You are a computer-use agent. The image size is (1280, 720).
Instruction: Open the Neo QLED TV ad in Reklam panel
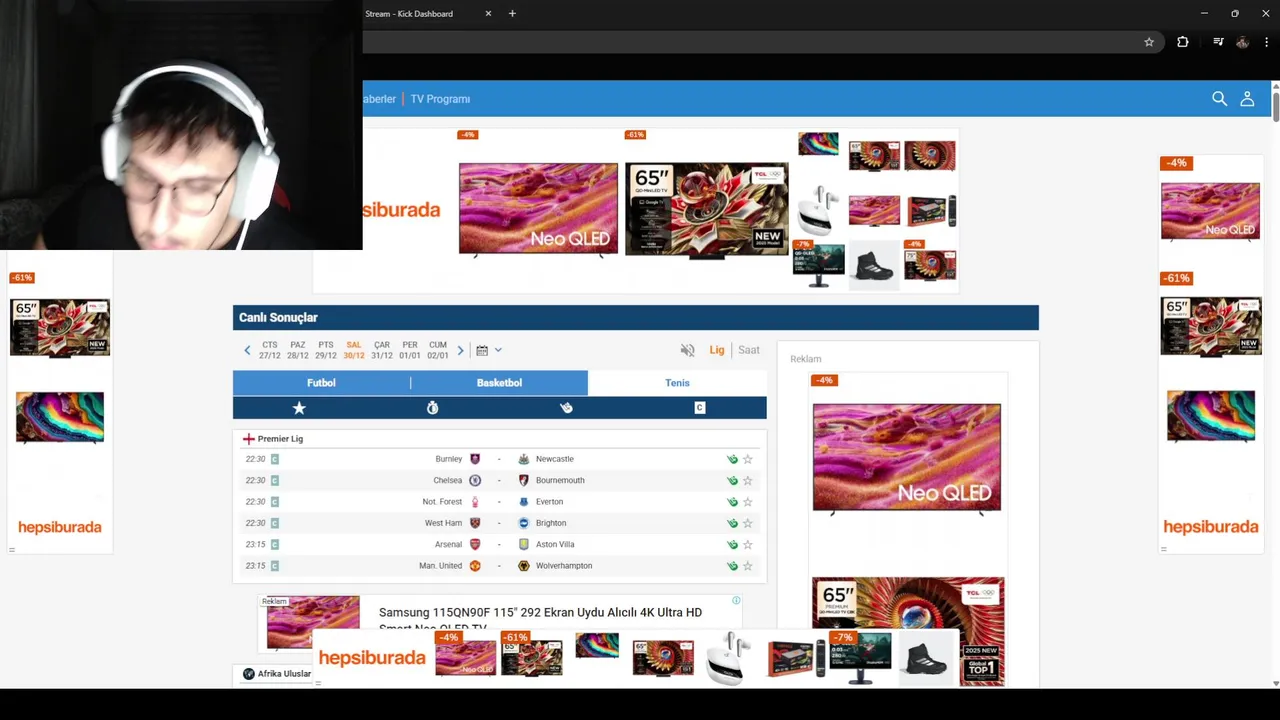click(907, 458)
